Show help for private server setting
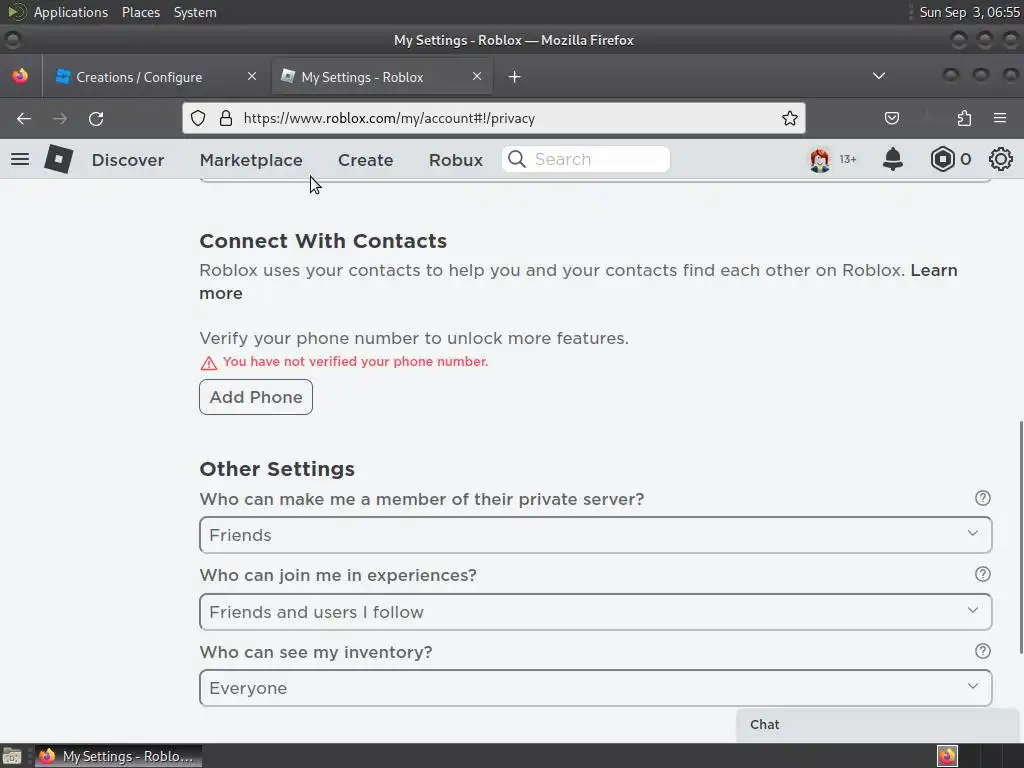1024x768 pixels. tap(982, 498)
